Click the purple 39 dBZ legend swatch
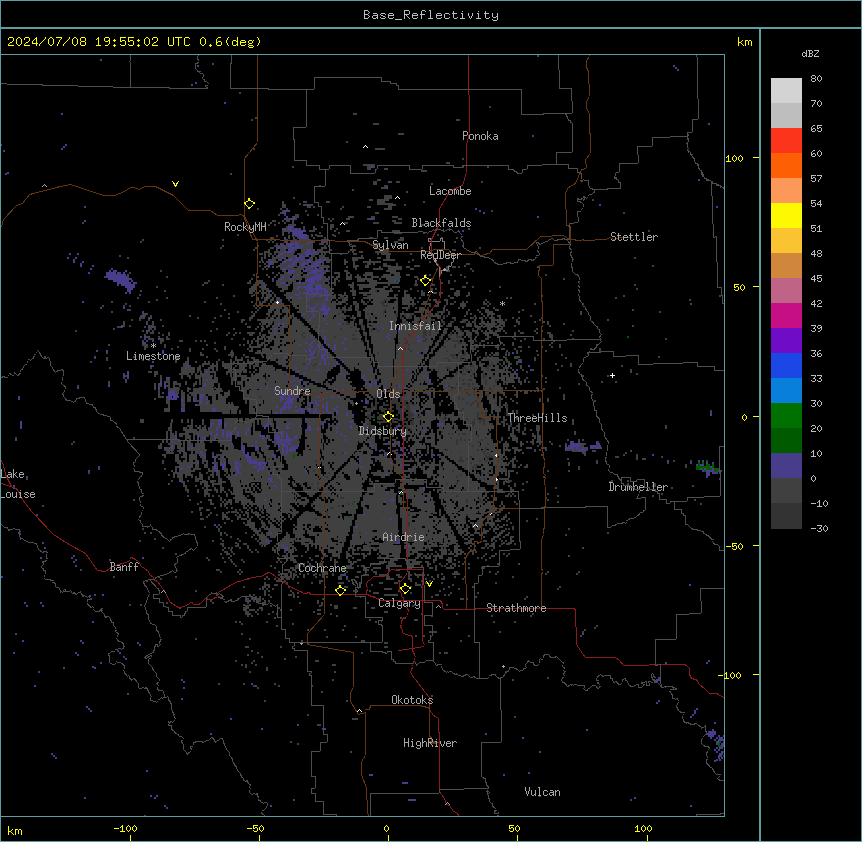Screen dimensions: 862x842 (x=786, y=341)
